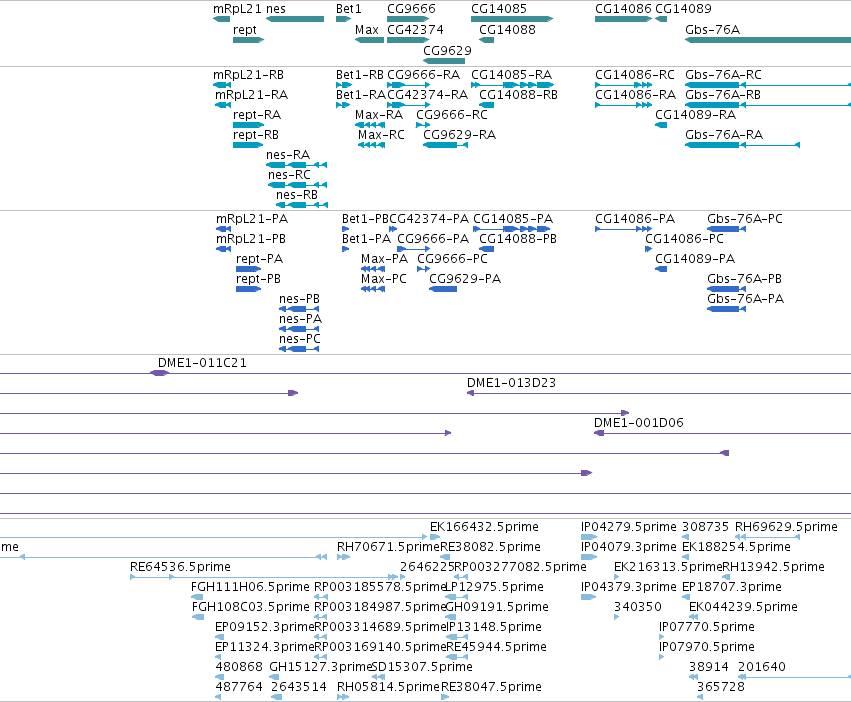Image resolution: width=851 pixels, height=702 pixels.
Task: Click transcript CG14086-RC label
Action: (x=634, y=75)
